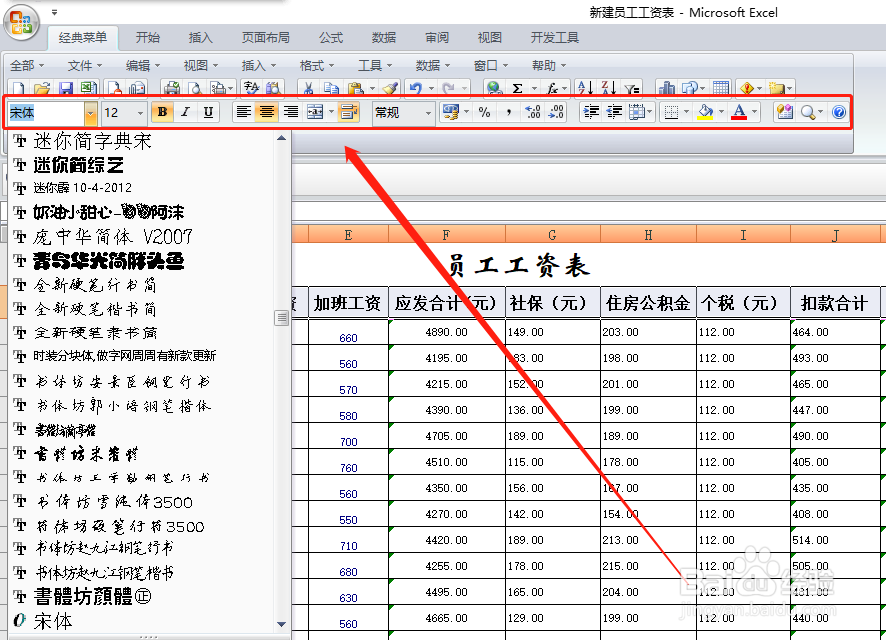
Task: Open the 文件 menu
Action: 84,66
